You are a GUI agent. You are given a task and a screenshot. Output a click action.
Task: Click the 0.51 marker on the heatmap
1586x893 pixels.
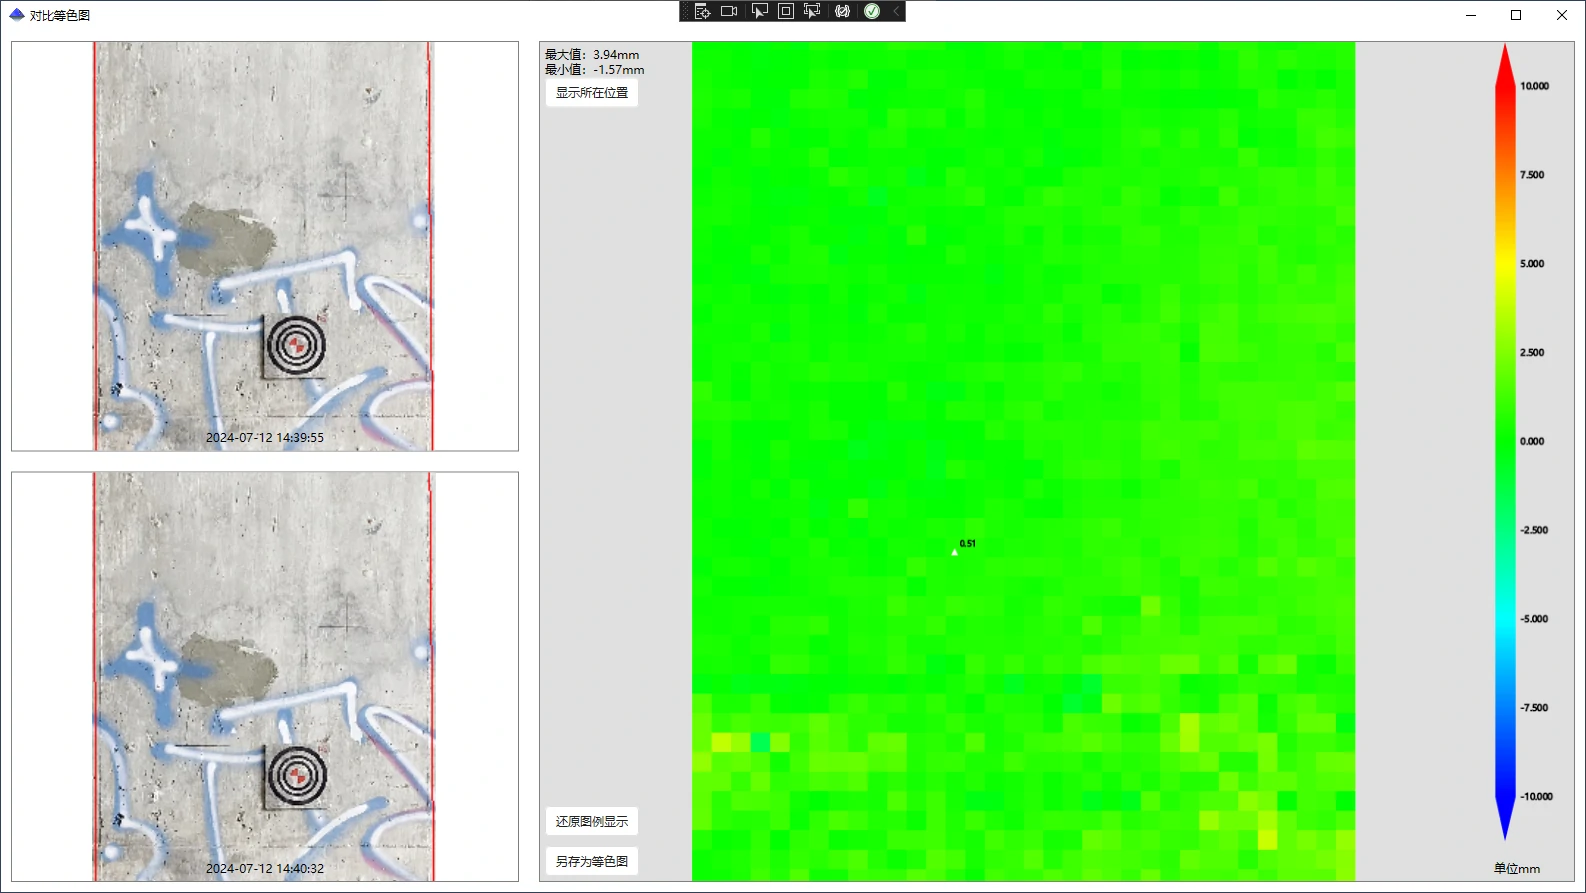click(x=955, y=551)
